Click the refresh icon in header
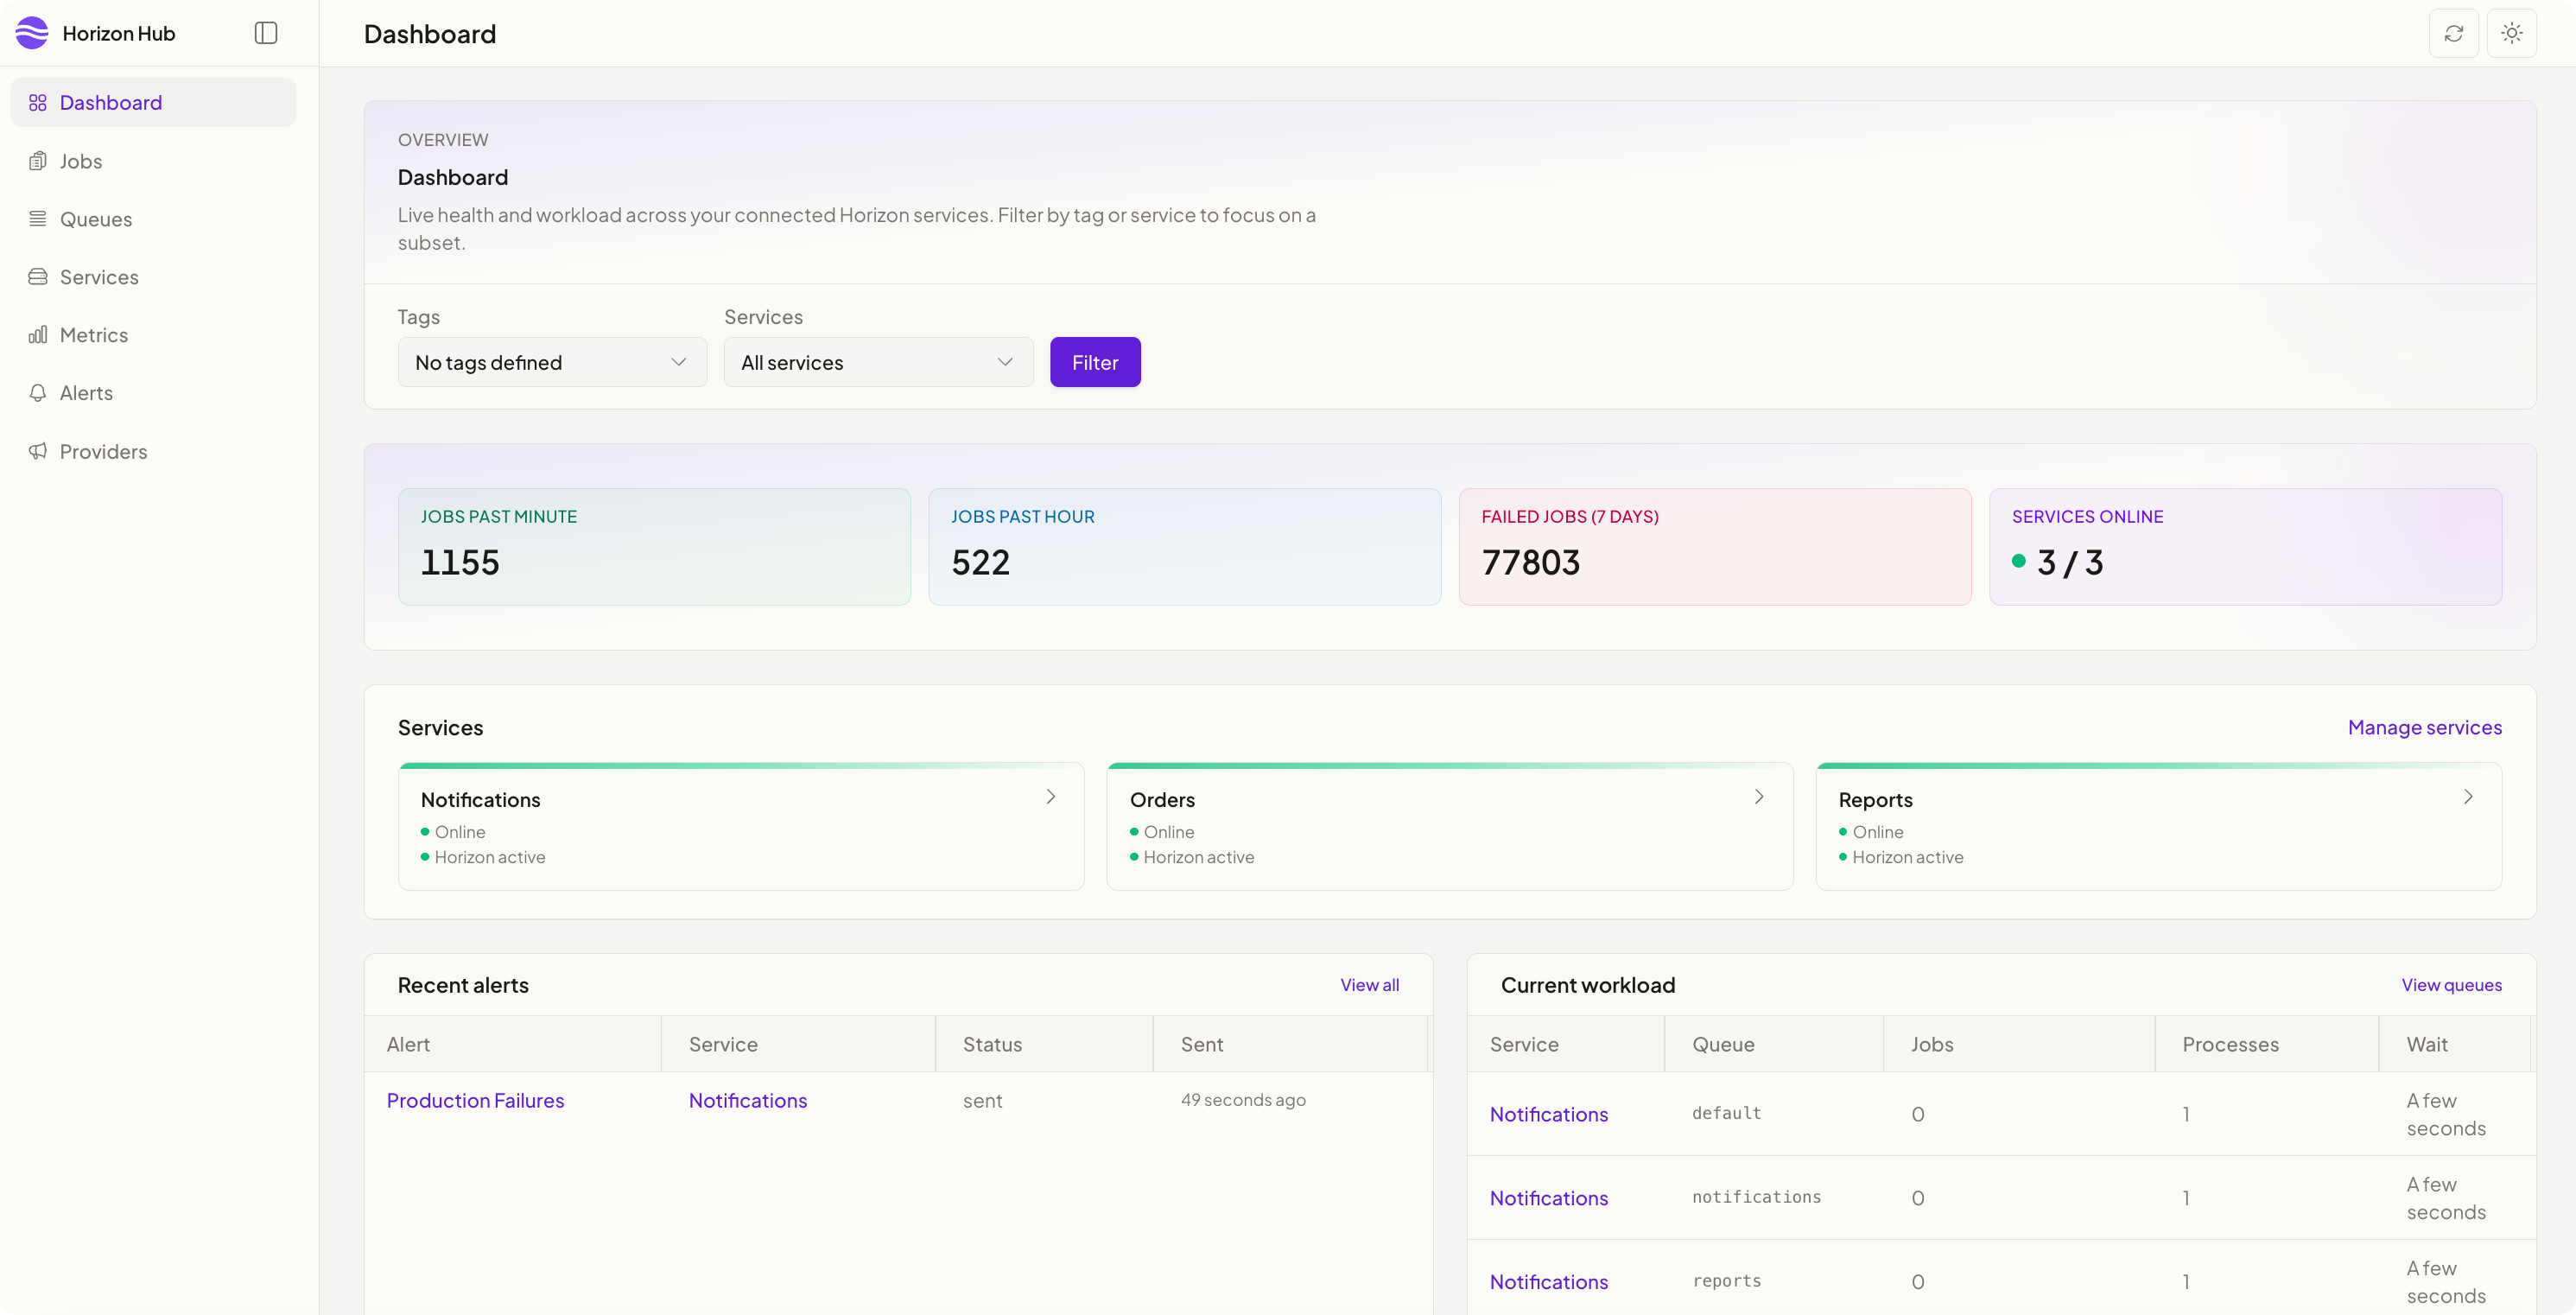This screenshot has height=1315, width=2576. click(x=2454, y=33)
